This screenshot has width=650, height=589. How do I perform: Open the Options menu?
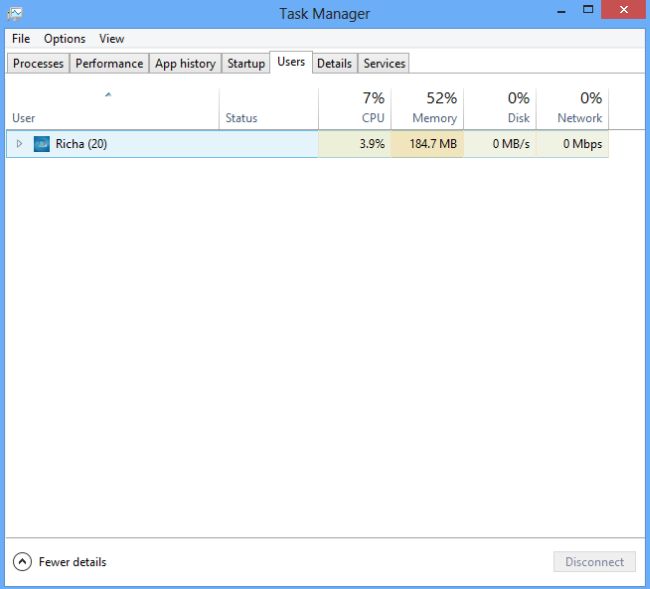coord(65,39)
